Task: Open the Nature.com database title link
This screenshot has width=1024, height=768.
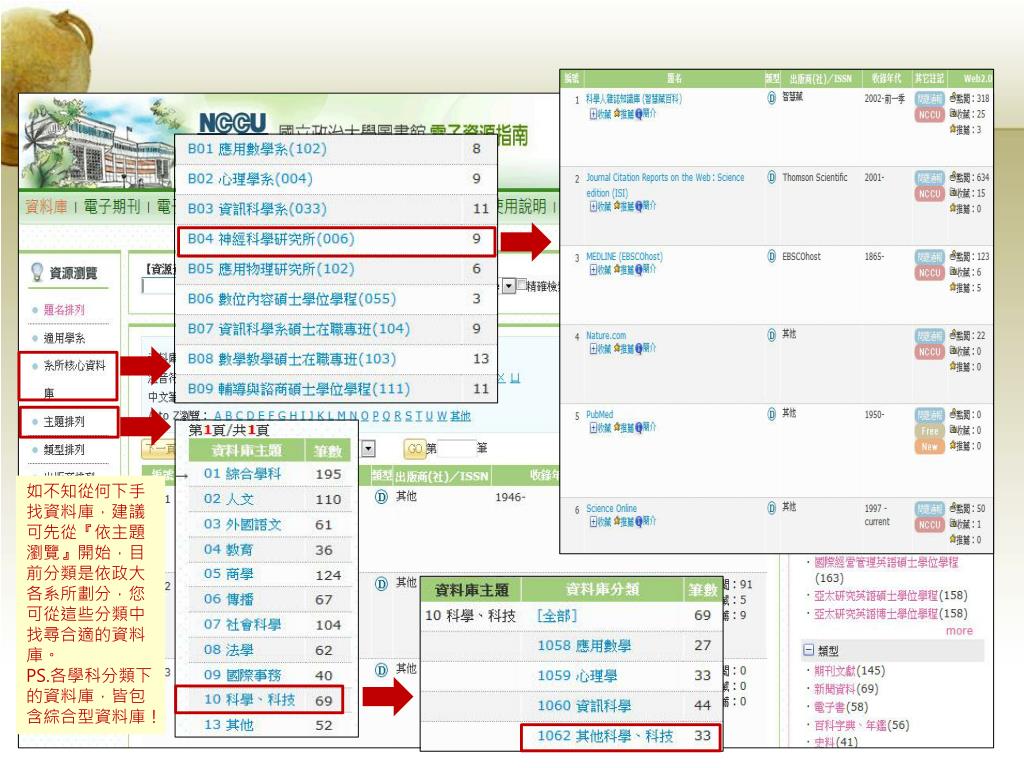Action: 605,336
